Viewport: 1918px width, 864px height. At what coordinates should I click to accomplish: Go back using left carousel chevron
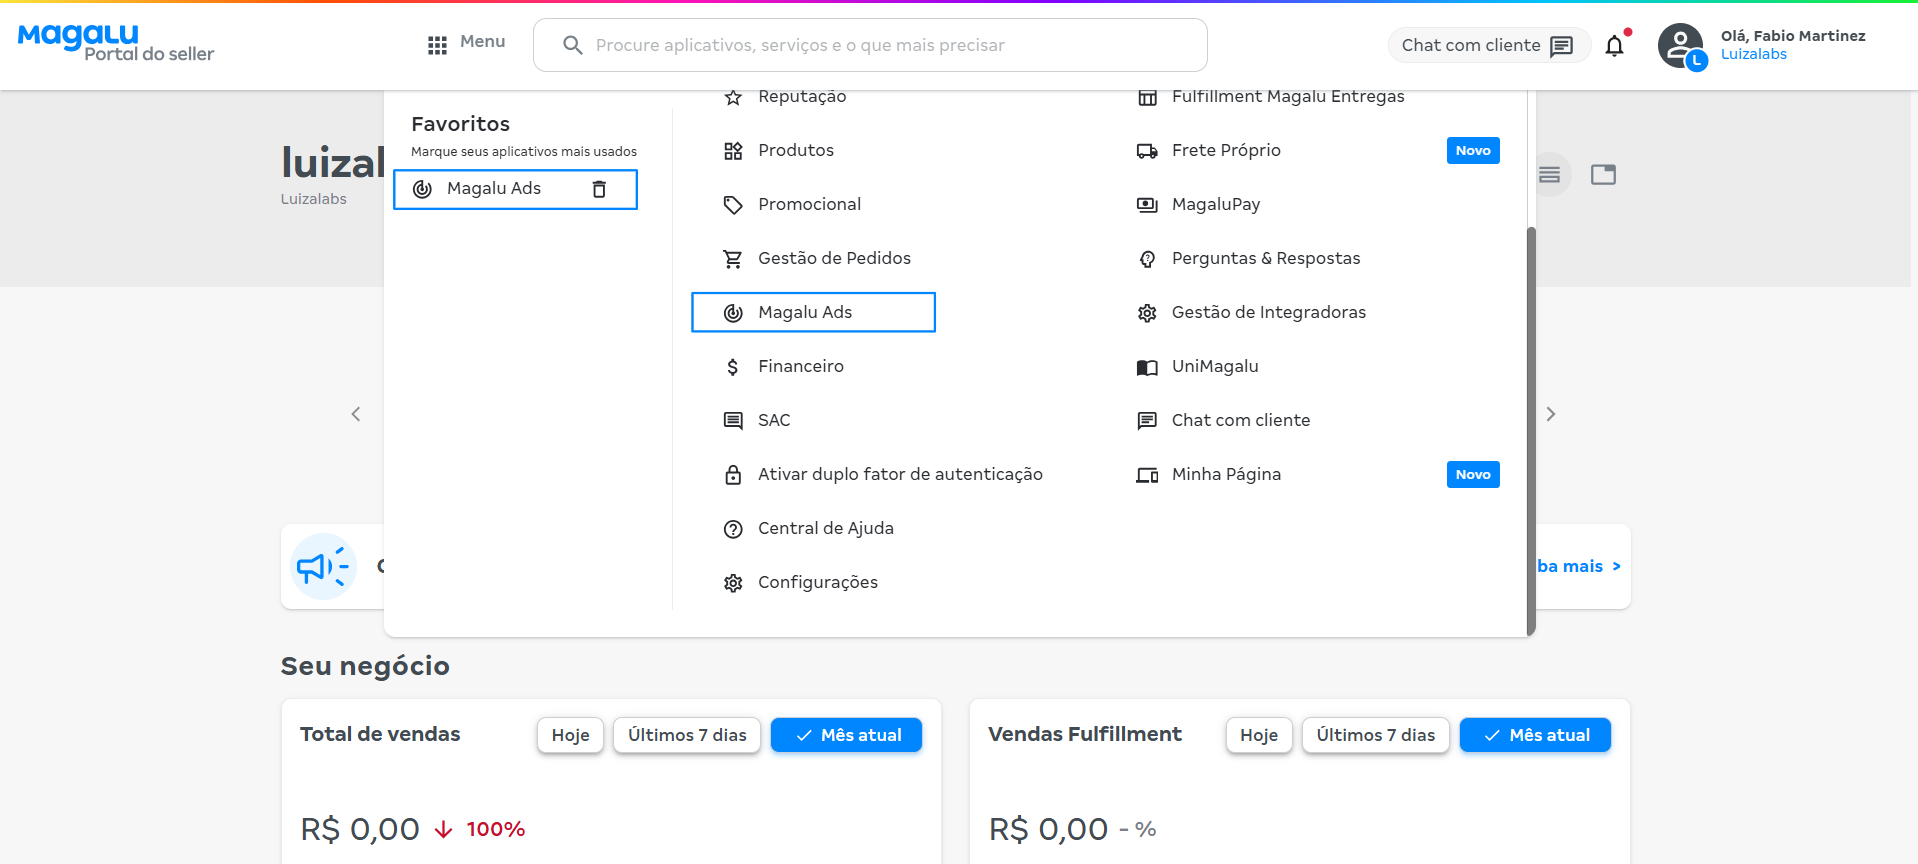coord(355,413)
